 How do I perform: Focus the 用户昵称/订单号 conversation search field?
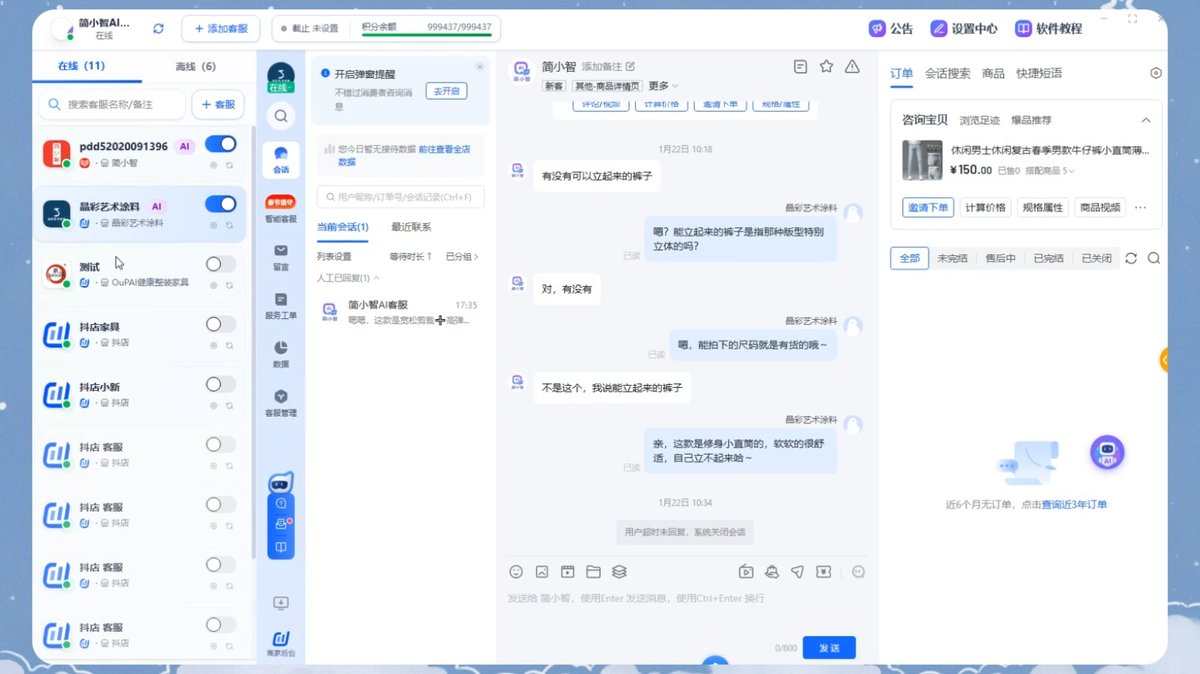click(x=400, y=197)
